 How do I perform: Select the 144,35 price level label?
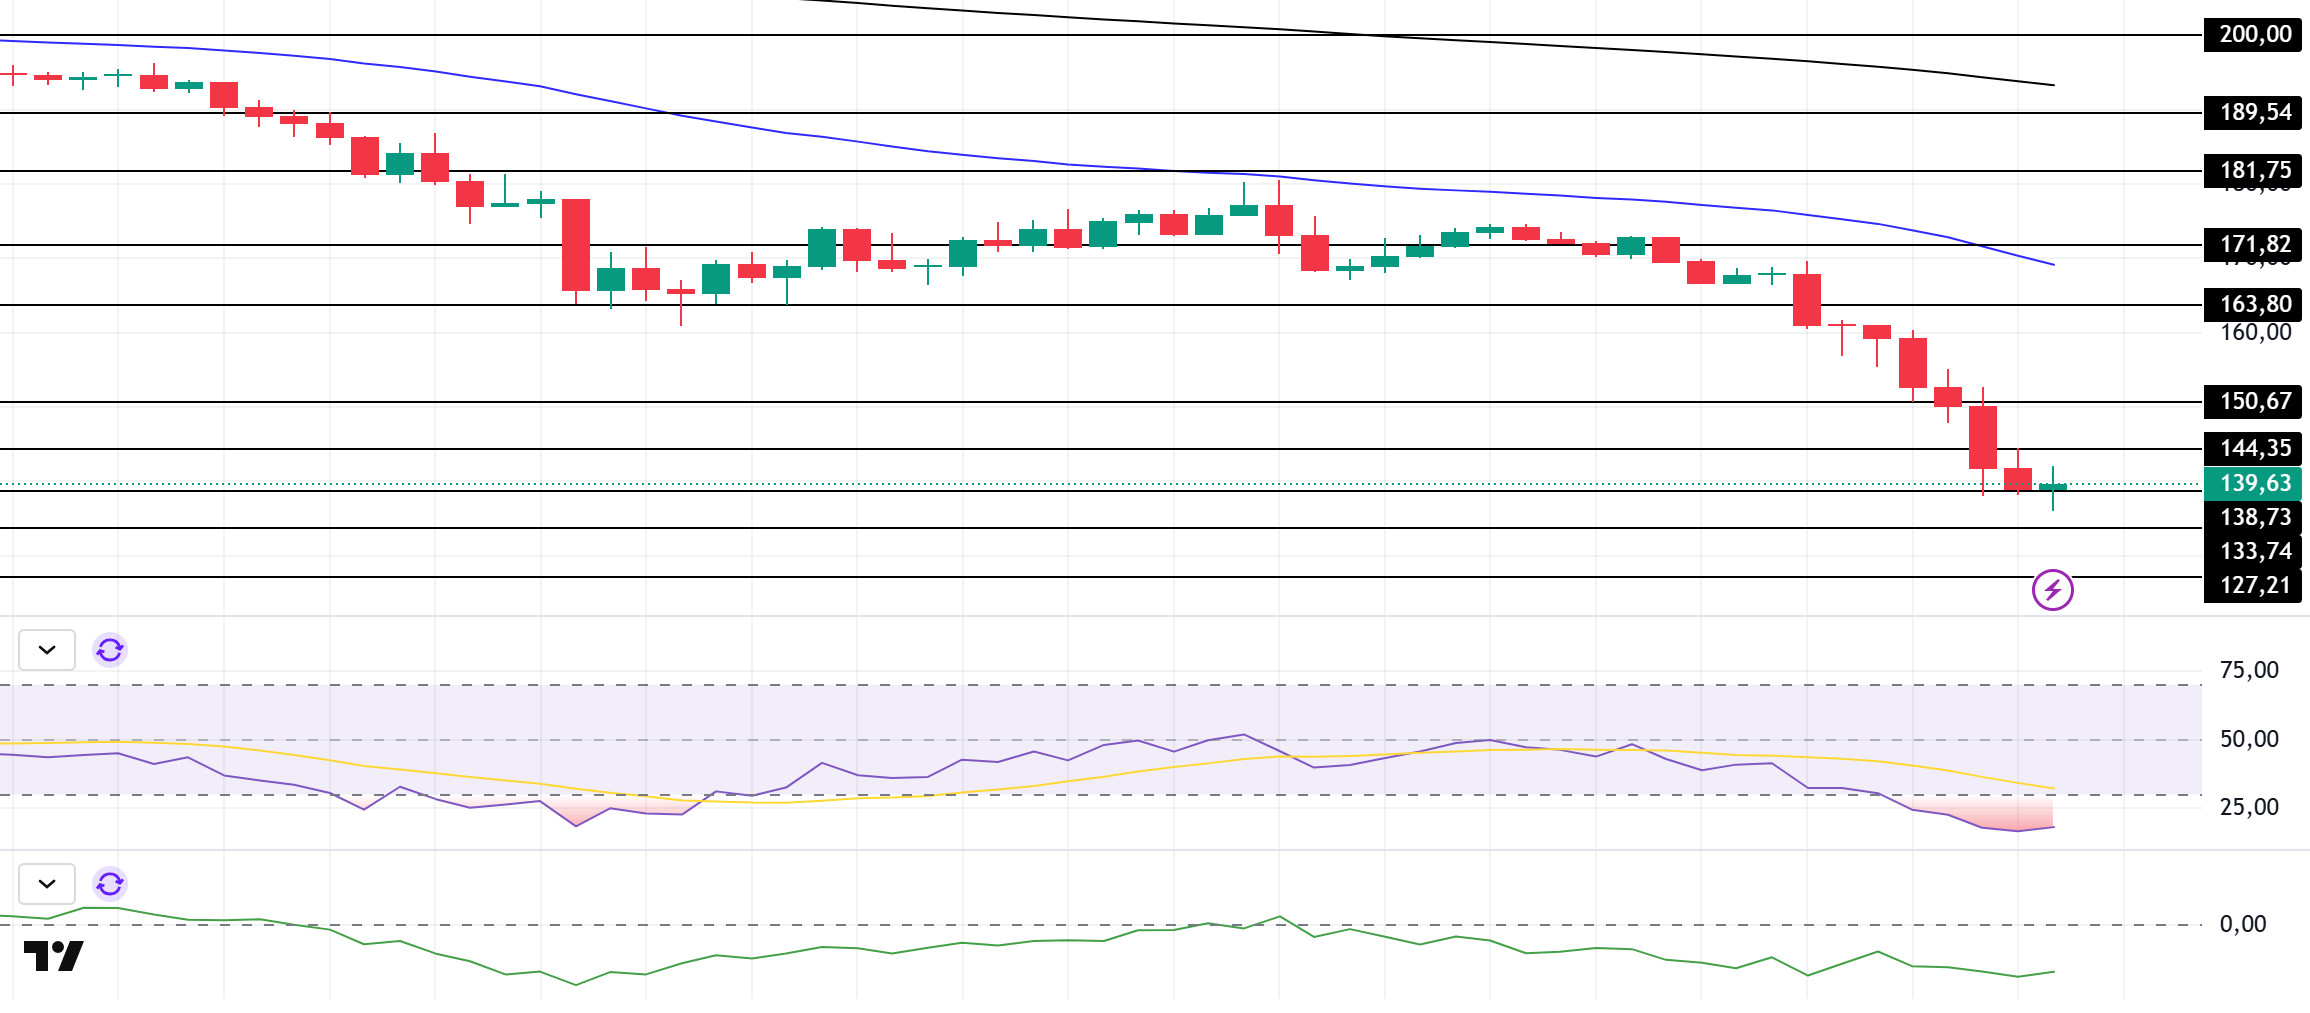tap(2253, 449)
